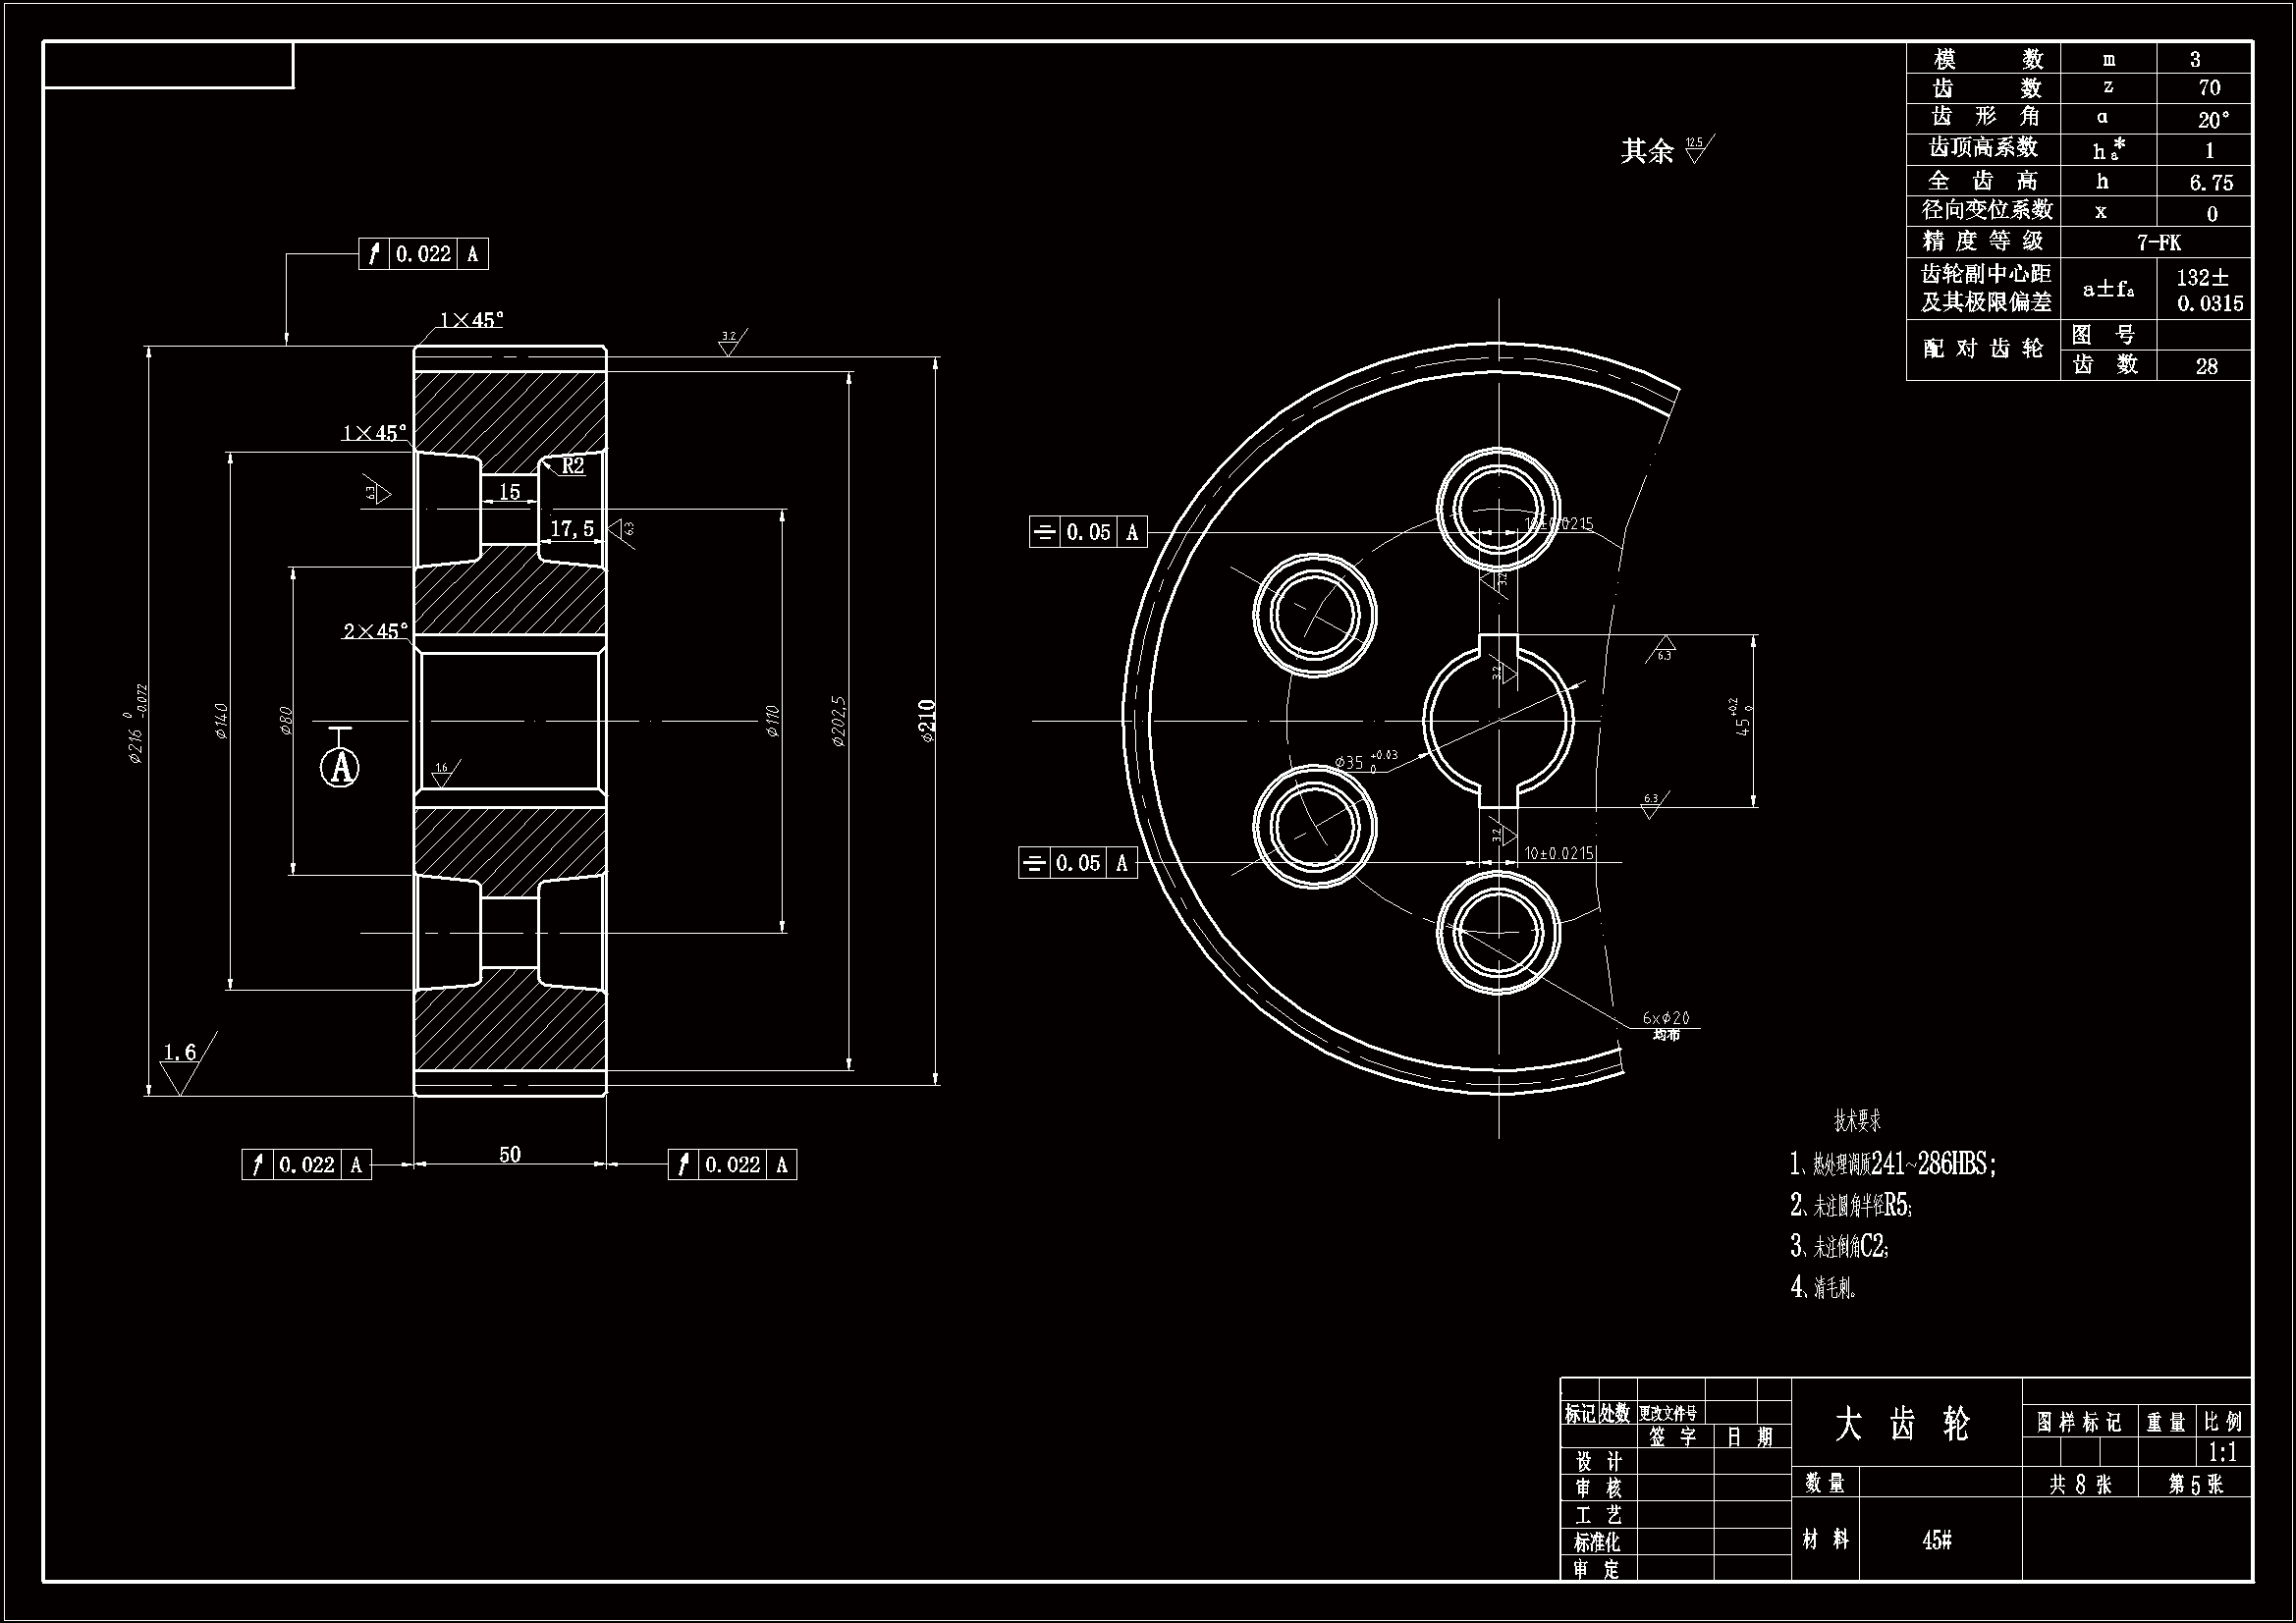Click the runout frame left of dimension 50
The width and height of the screenshot is (2296, 1623).
(x=307, y=1165)
